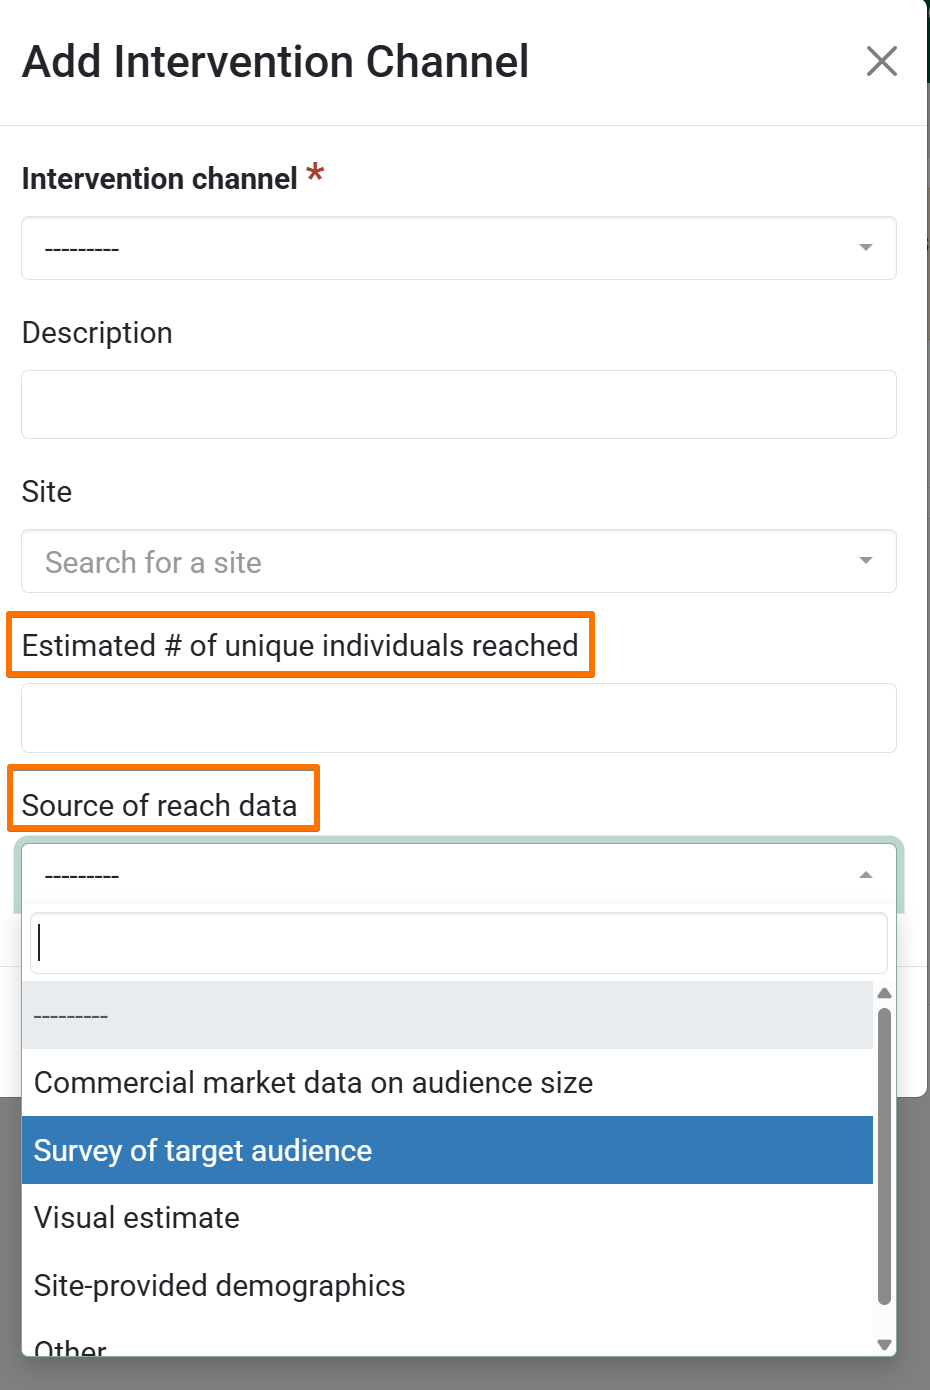930x1390 pixels.
Task: Click the Intervention channel dropdown arrow
Action: tap(865, 248)
